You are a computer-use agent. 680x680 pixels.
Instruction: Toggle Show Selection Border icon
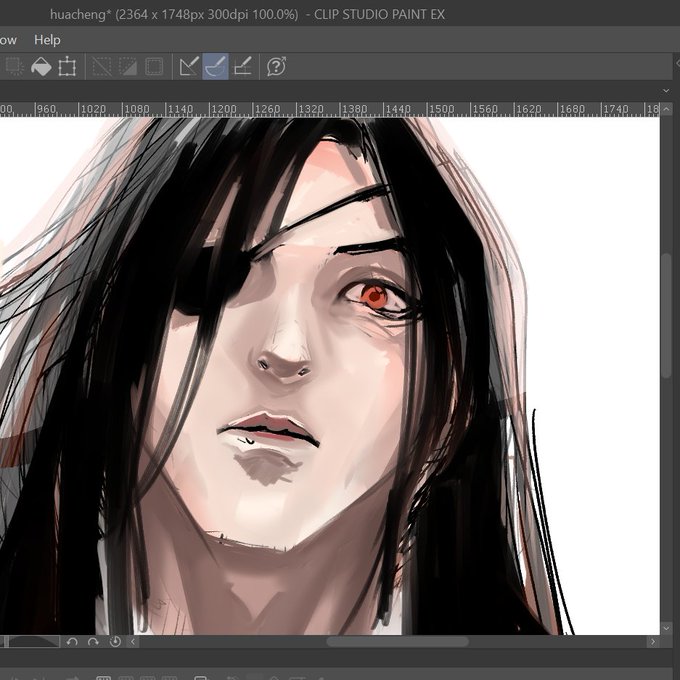pyautogui.click(x=154, y=67)
